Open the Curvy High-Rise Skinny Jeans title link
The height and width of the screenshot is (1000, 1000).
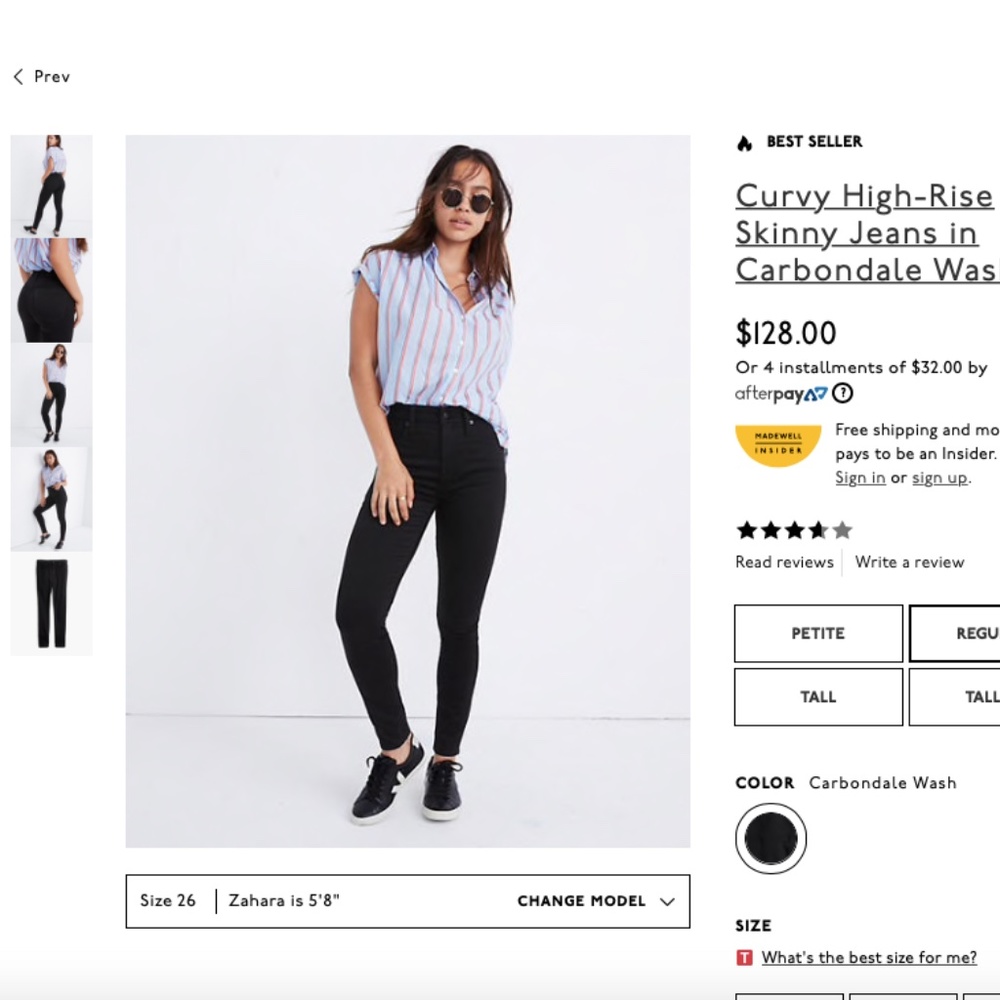coord(863,233)
